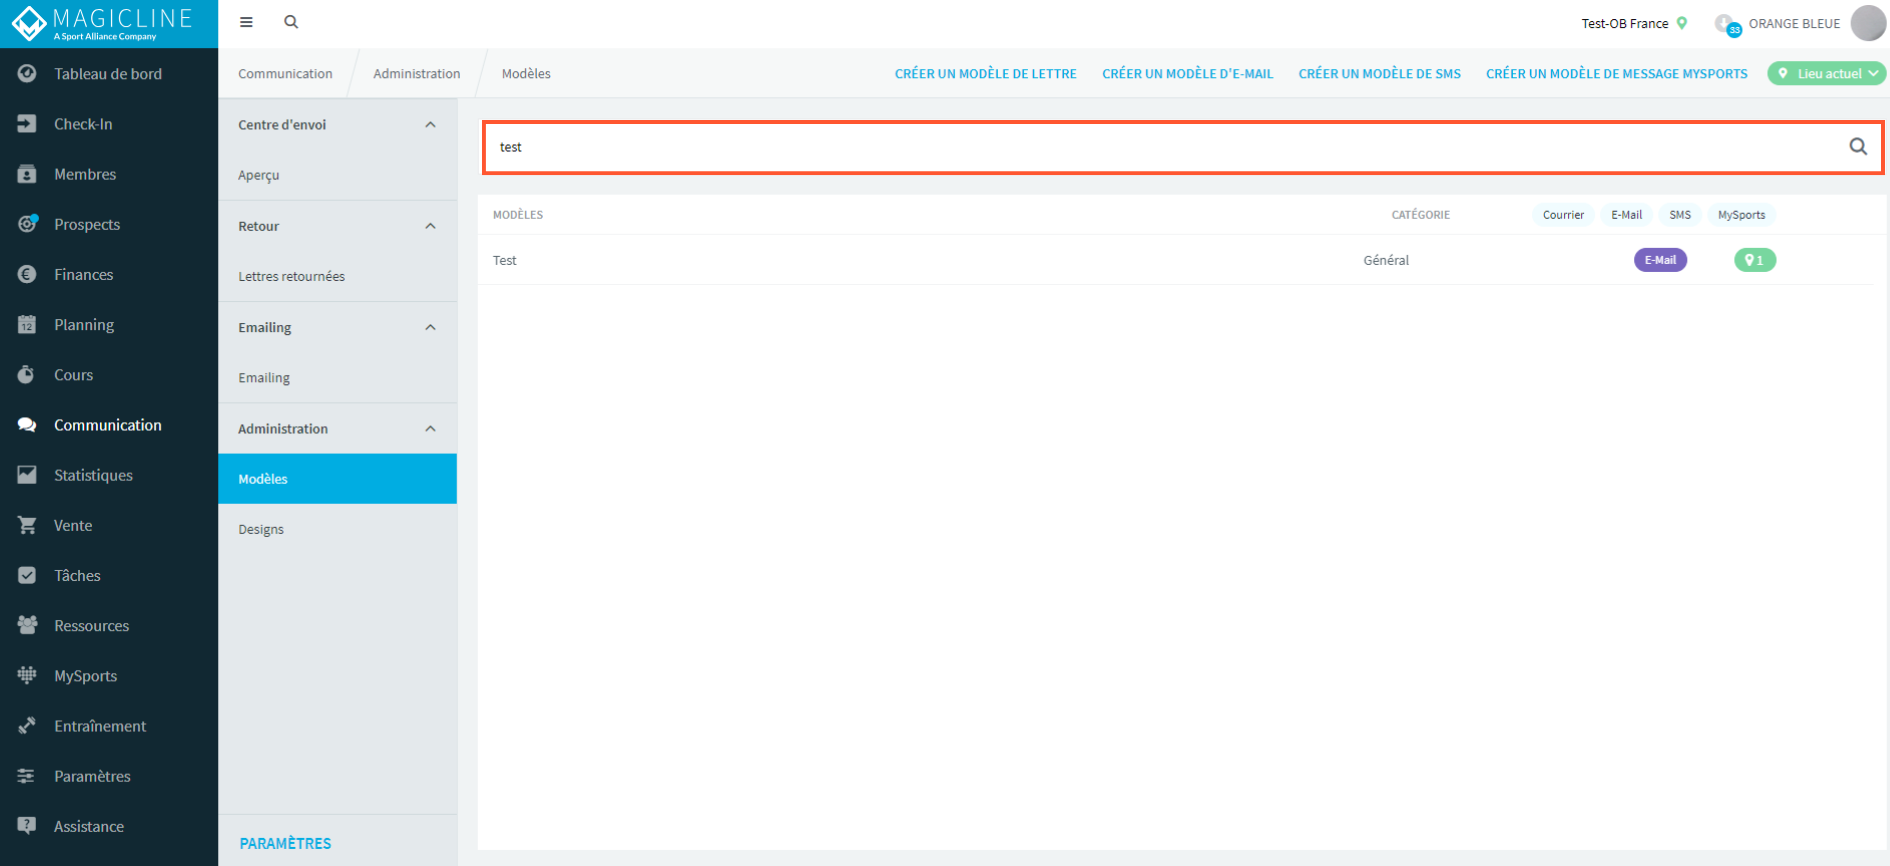
Task: Click the Tableau de bord gauge icon
Action: pyautogui.click(x=27, y=73)
